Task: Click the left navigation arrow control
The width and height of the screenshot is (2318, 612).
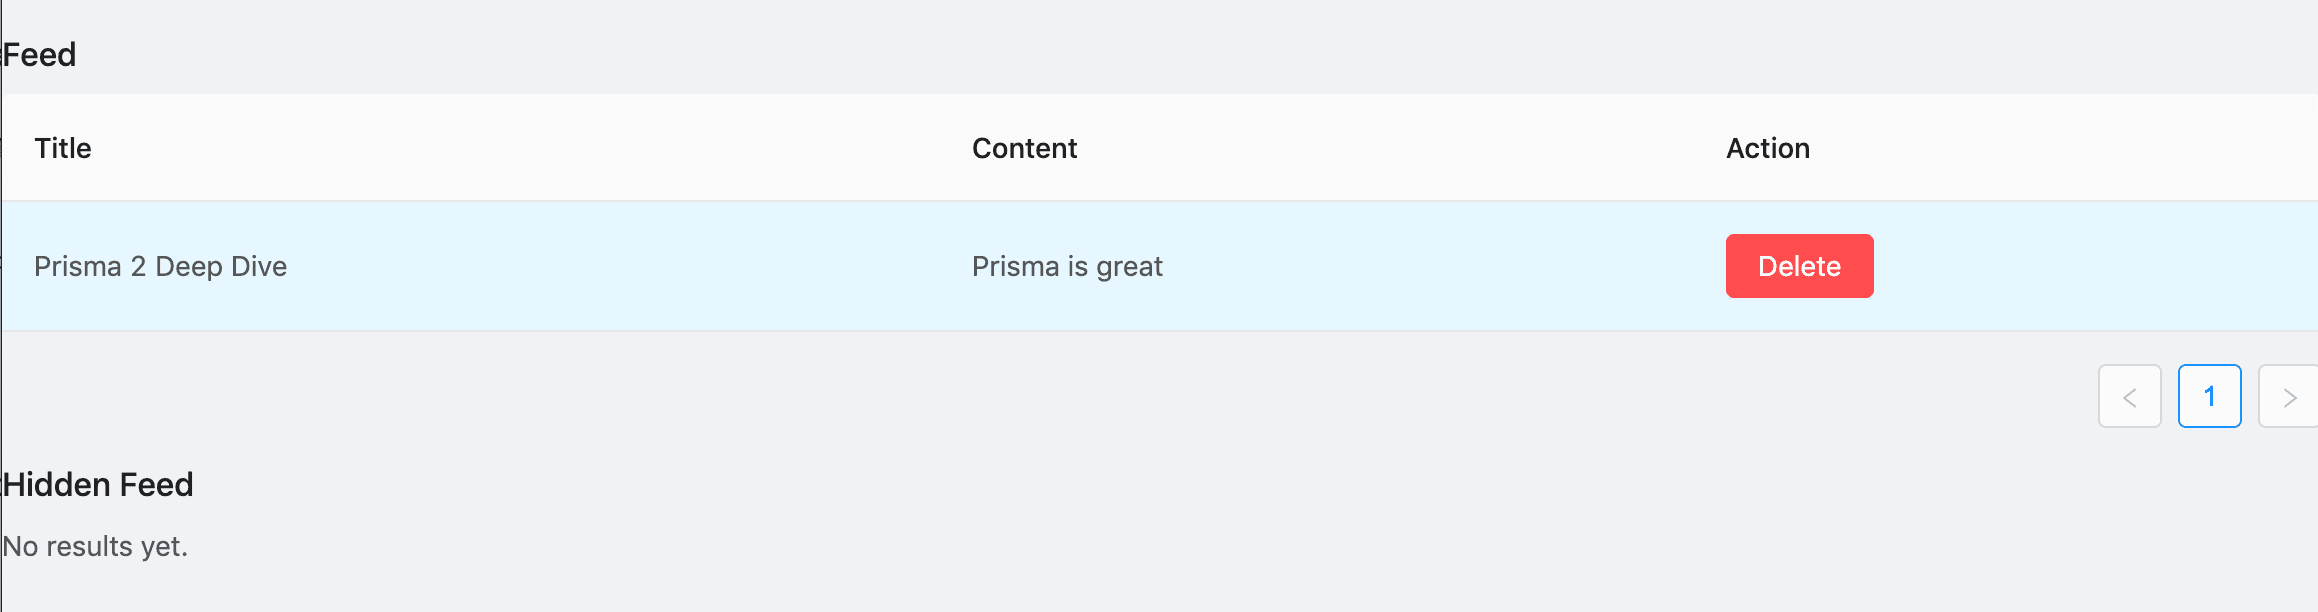Action: point(2128,397)
